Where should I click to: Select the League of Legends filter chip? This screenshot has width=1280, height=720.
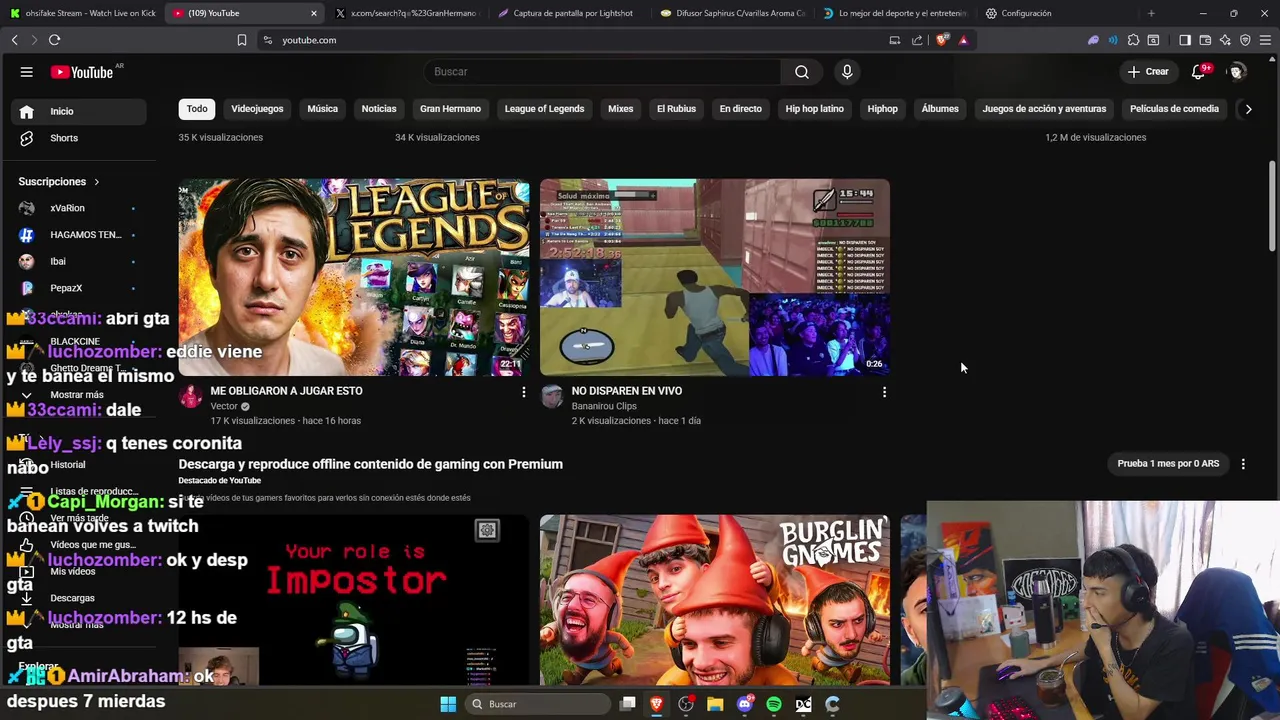[x=544, y=109]
